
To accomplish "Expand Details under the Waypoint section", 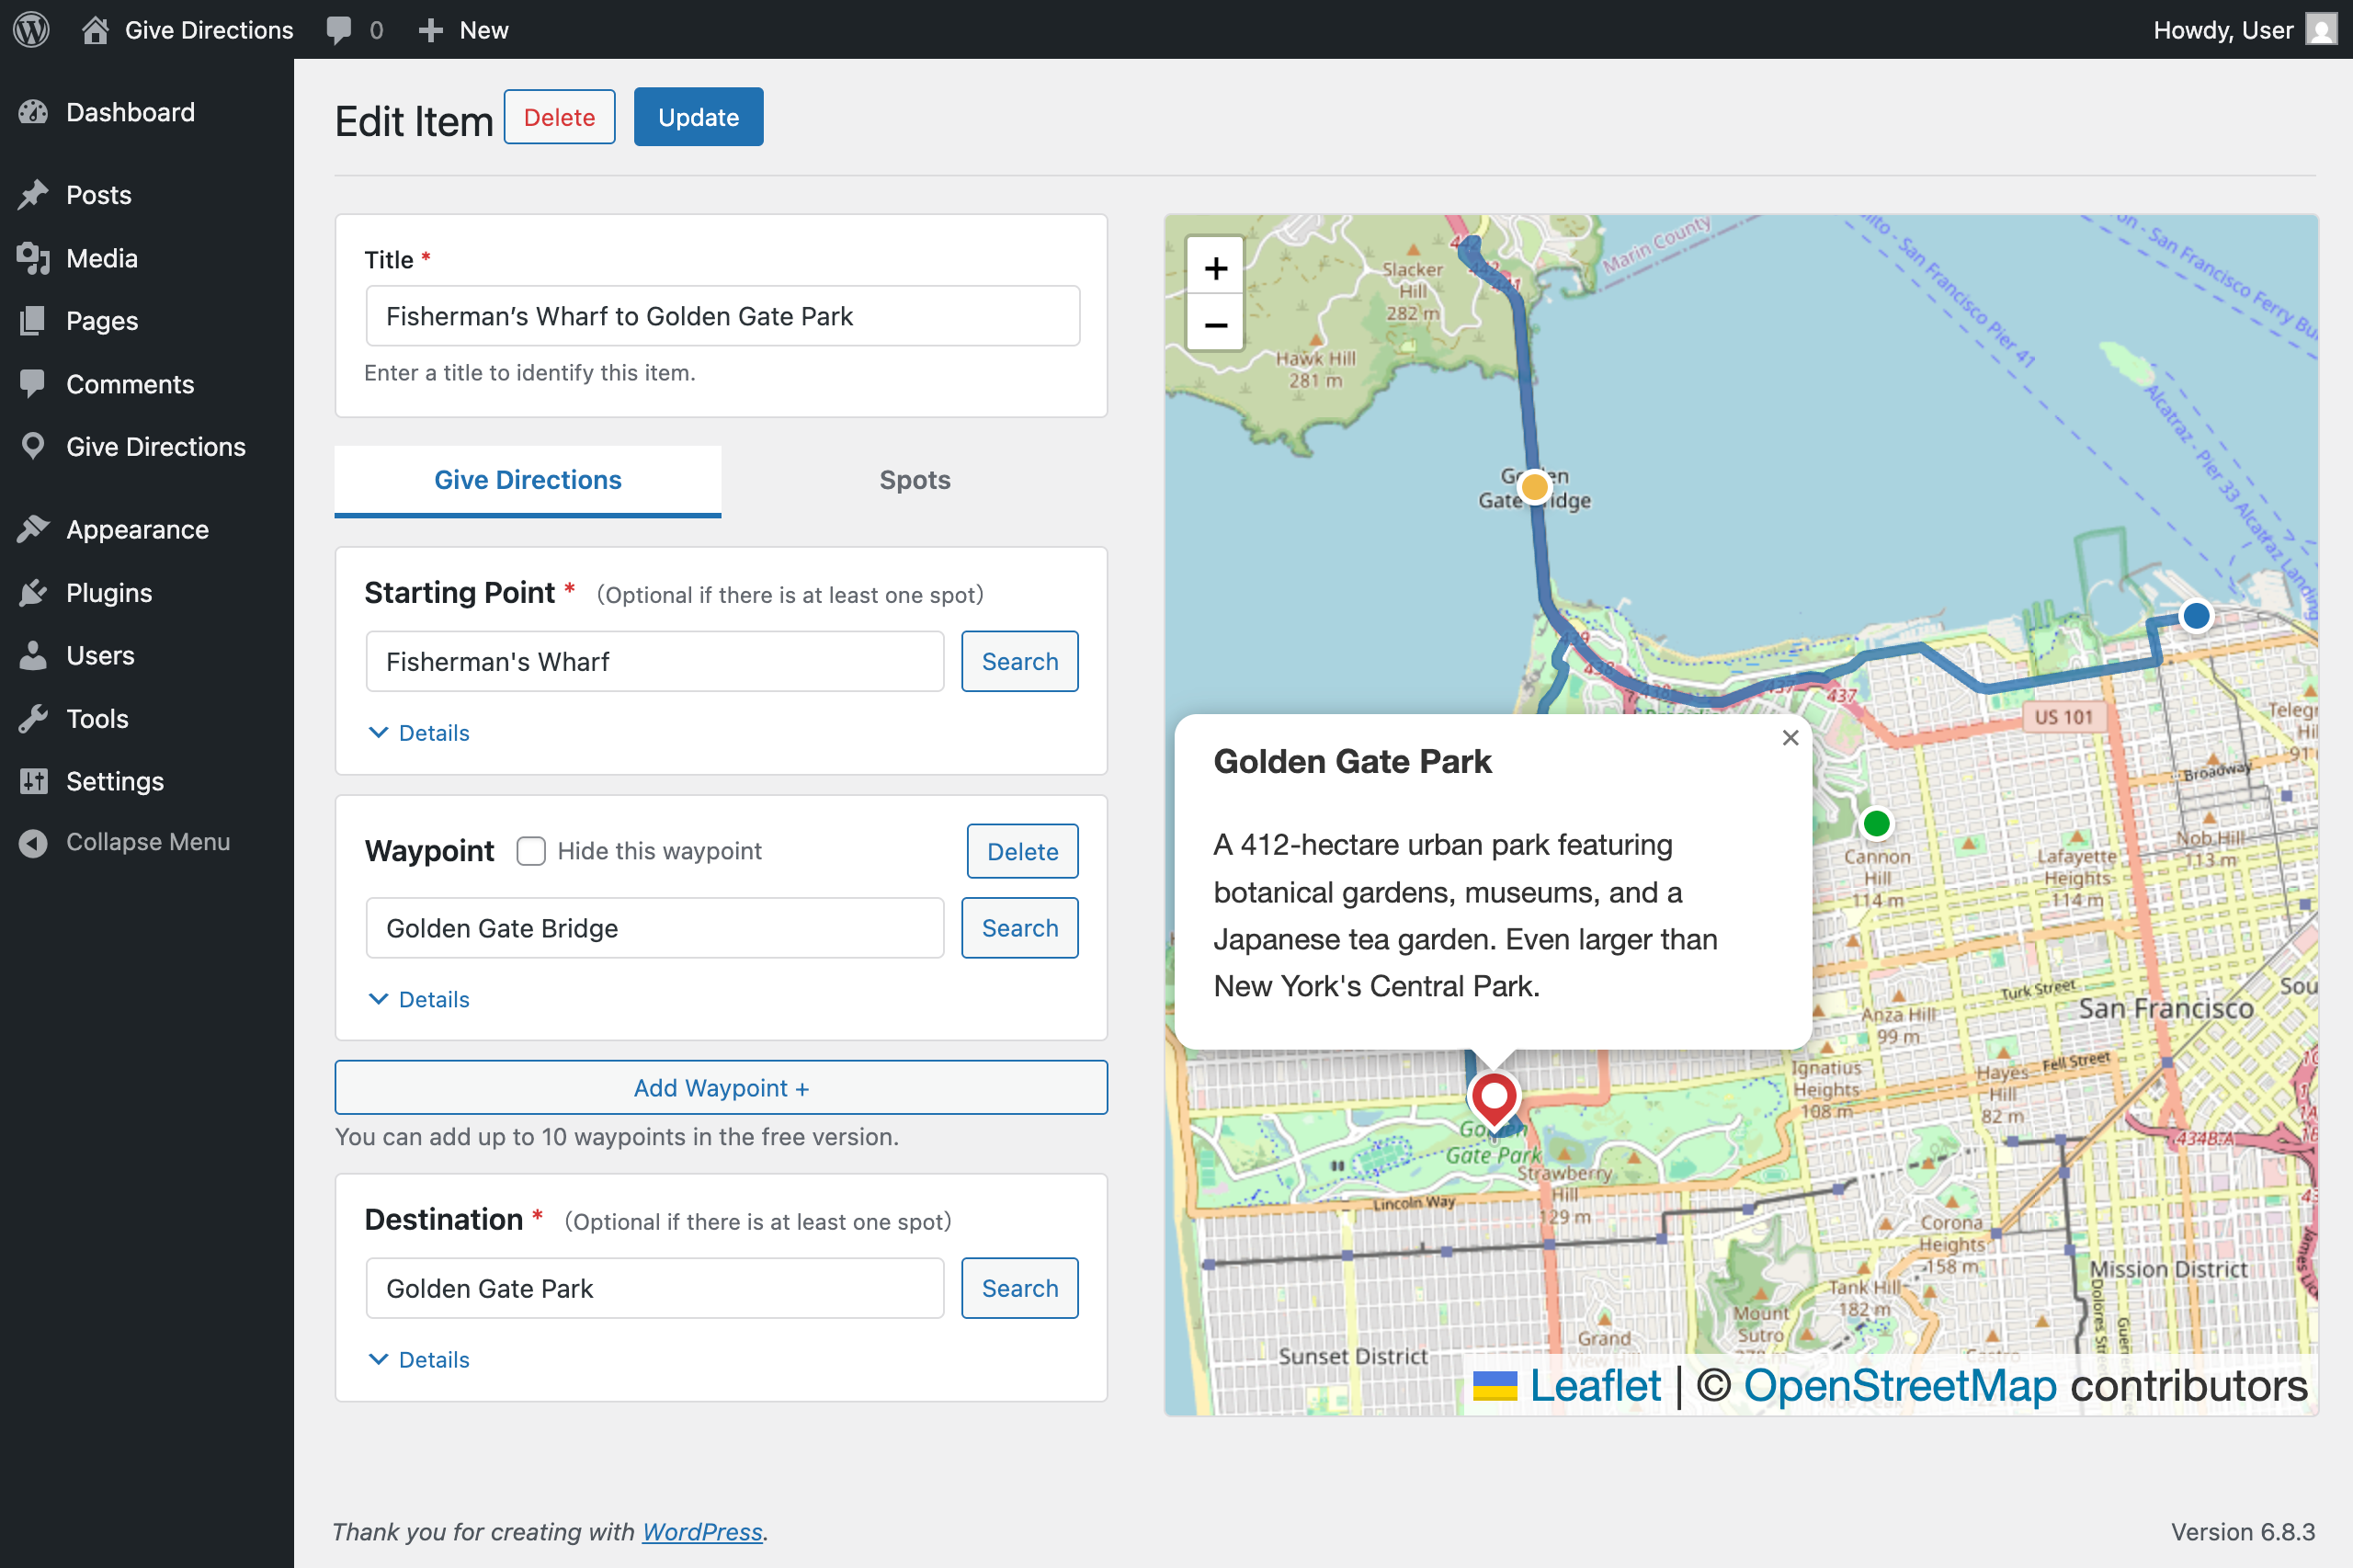I will tap(419, 999).
